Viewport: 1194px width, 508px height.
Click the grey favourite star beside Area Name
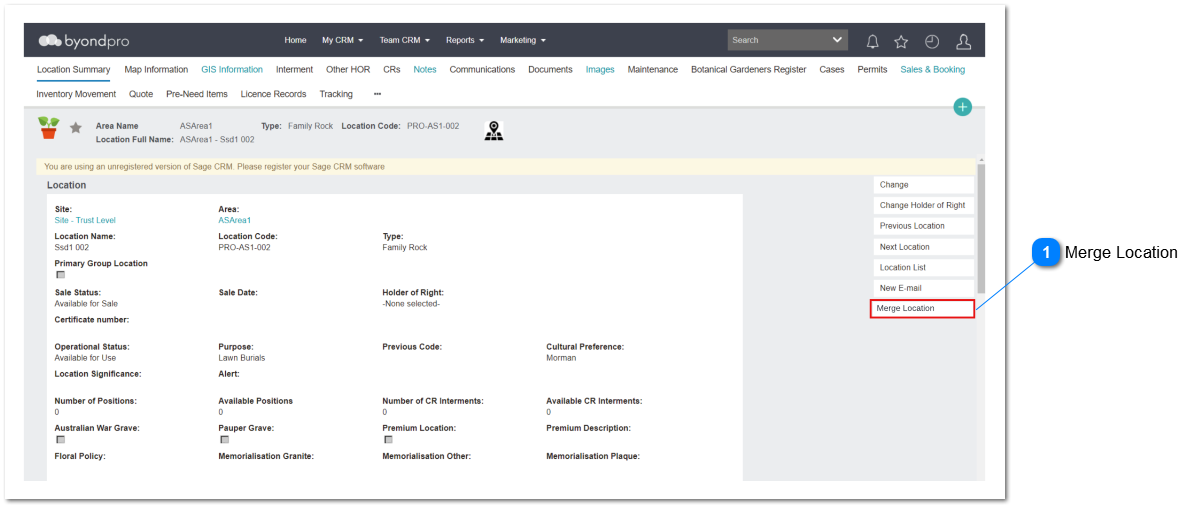pyautogui.click(x=76, y=128)
